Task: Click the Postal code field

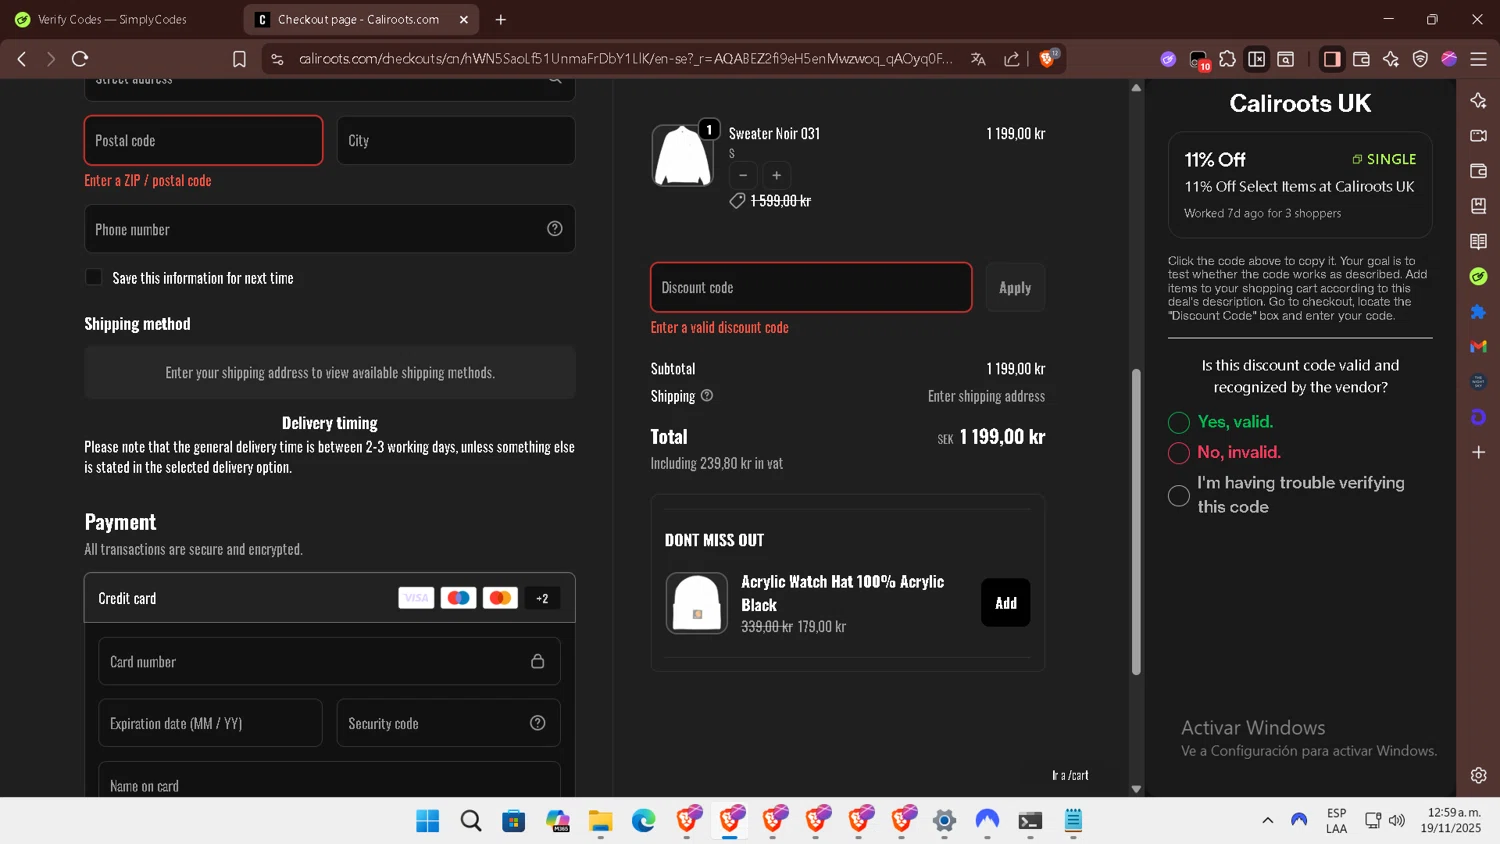Action: coord(204,140)
